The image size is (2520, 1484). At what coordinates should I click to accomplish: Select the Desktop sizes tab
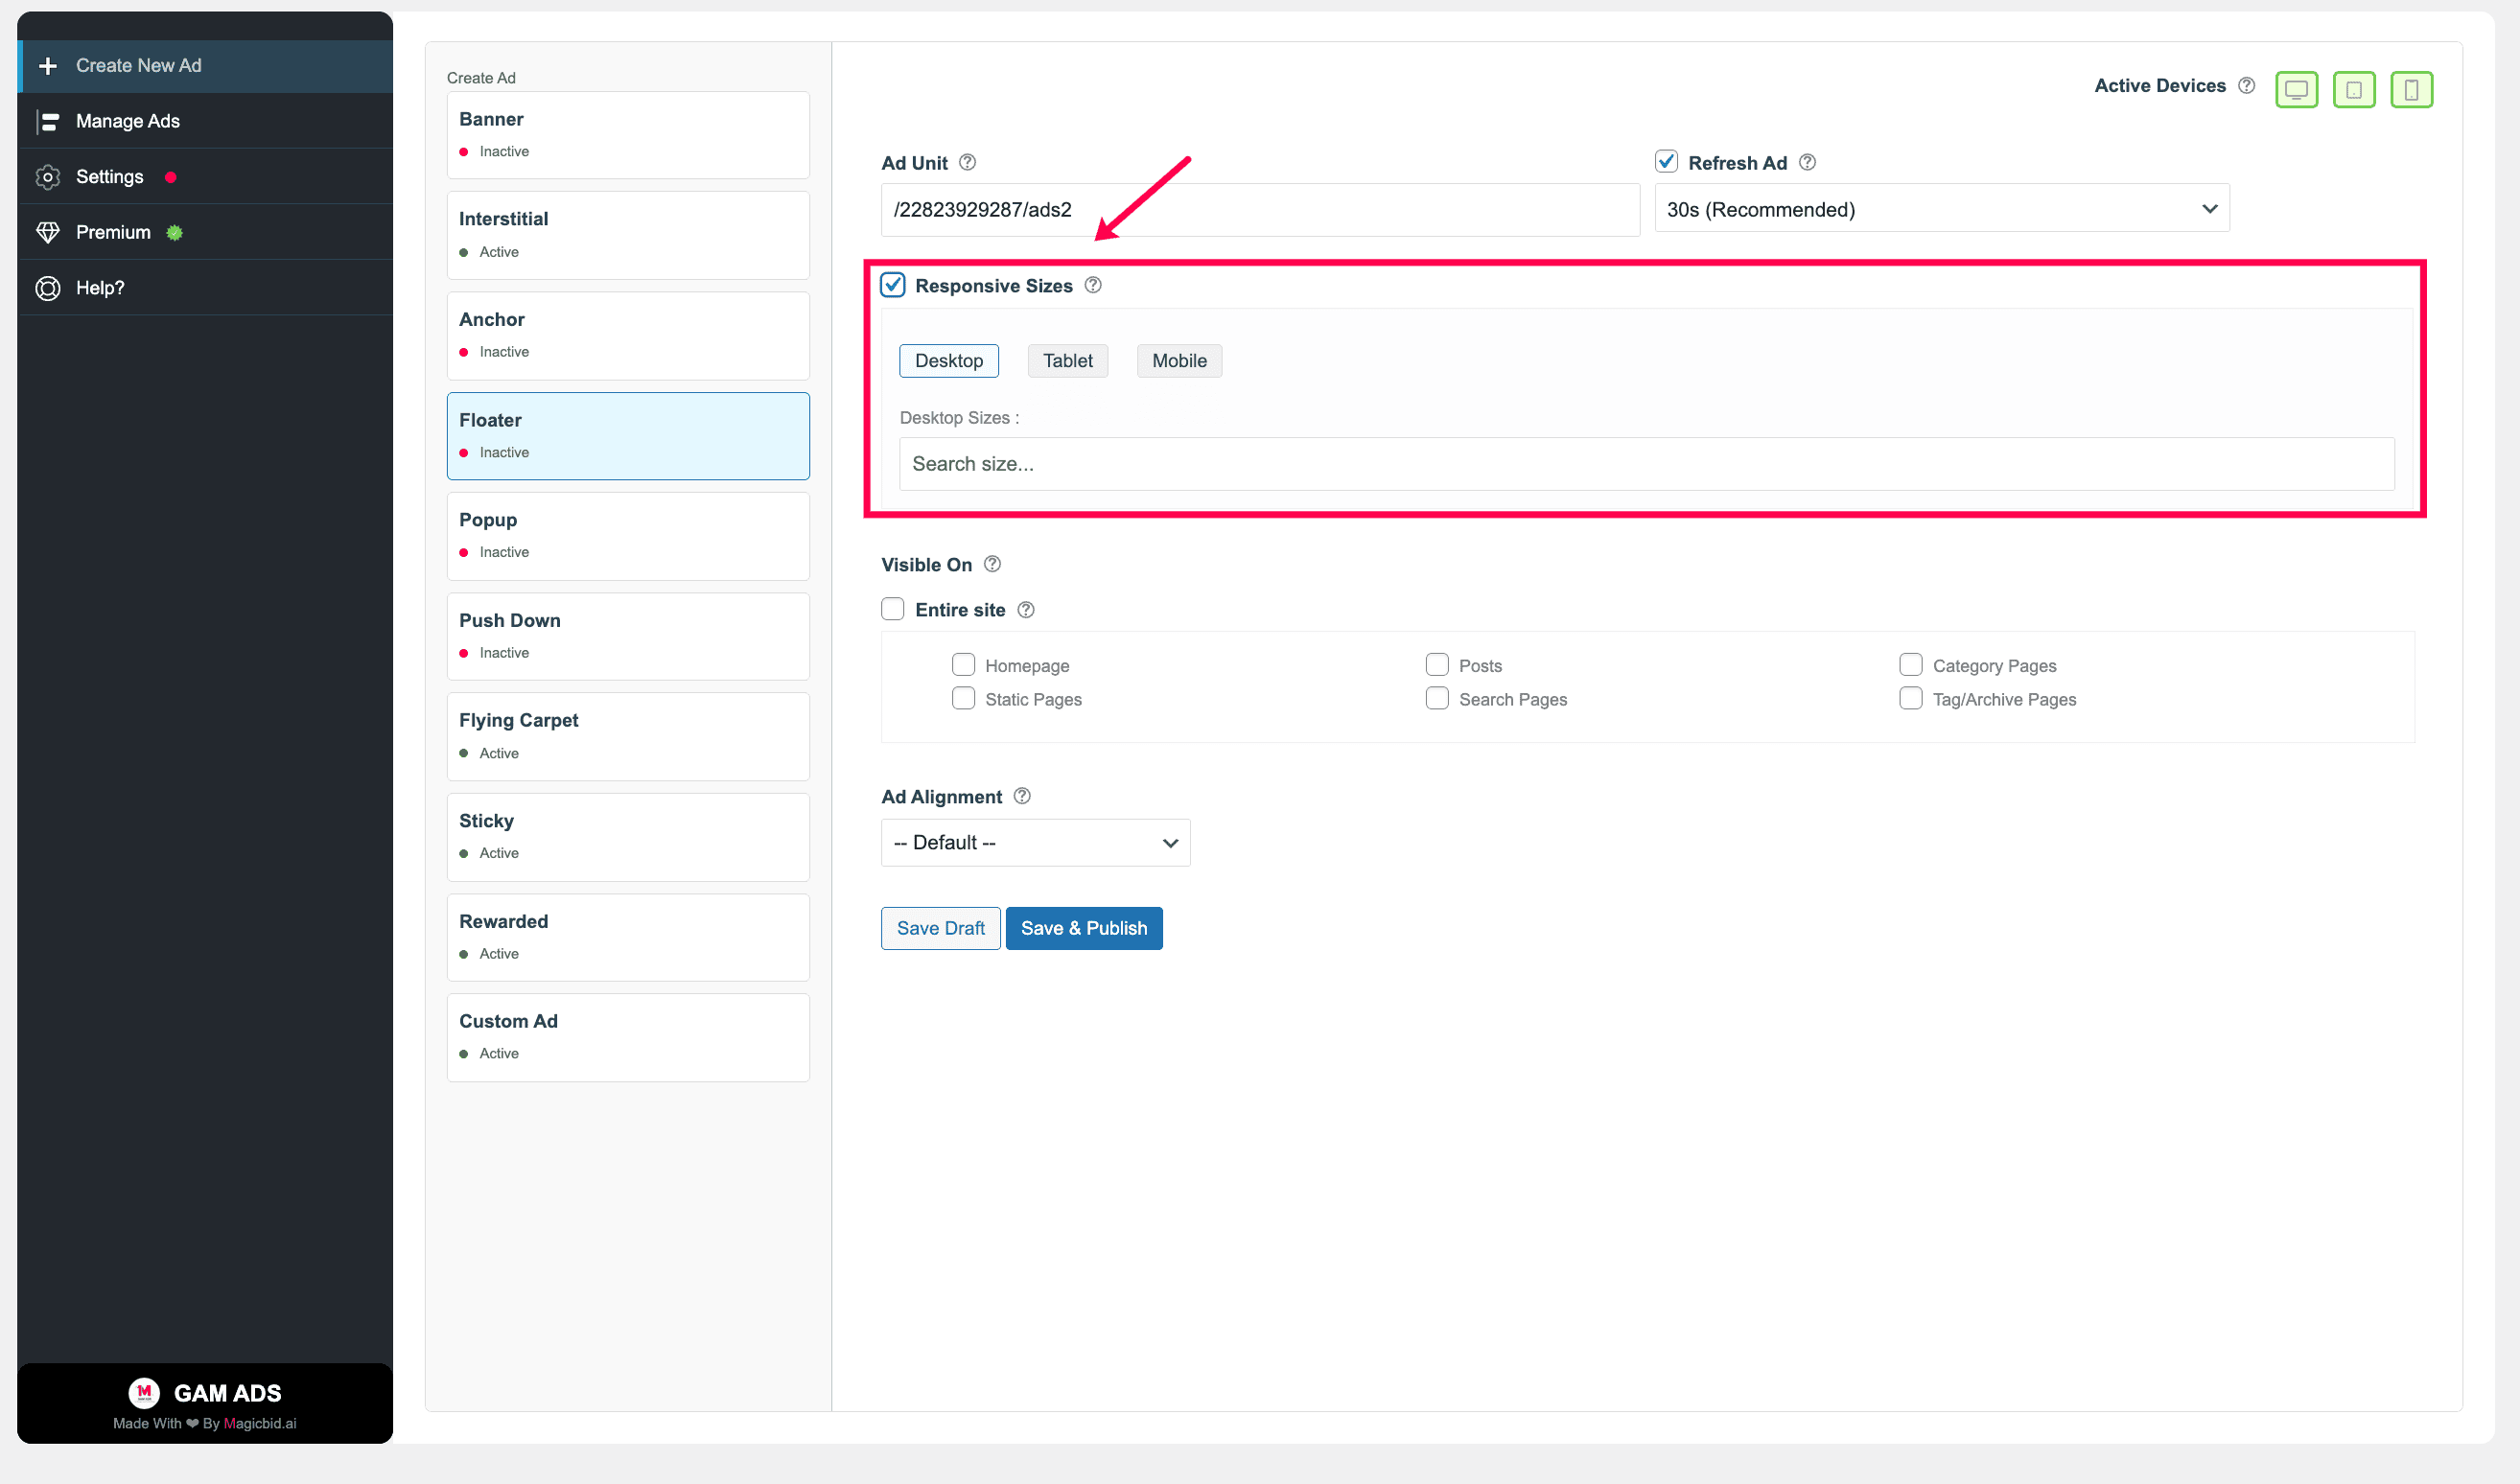click(948, 361)
